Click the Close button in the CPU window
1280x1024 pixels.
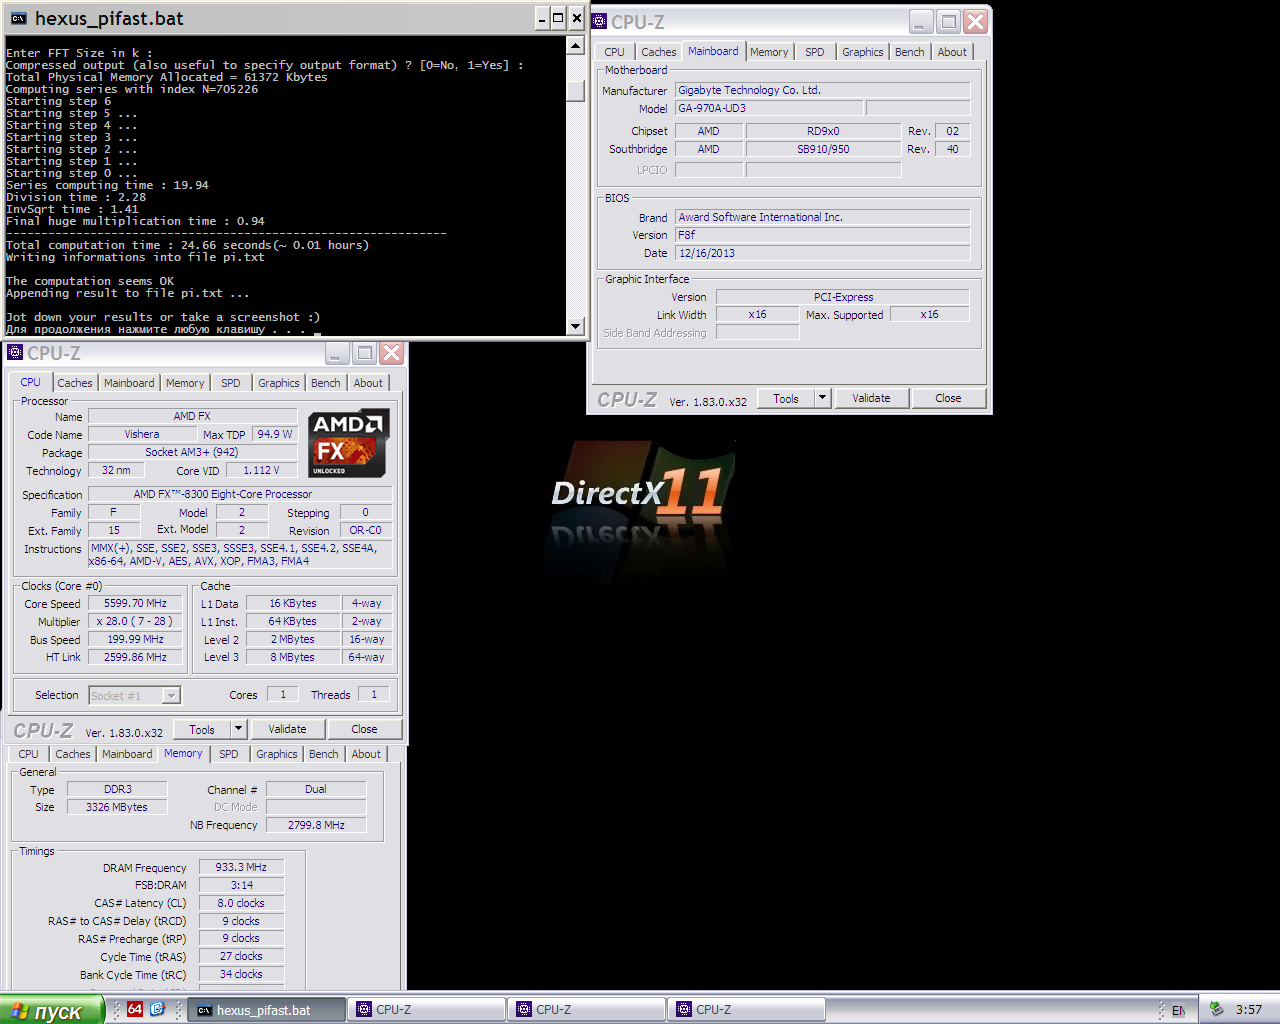click(364, 729)
